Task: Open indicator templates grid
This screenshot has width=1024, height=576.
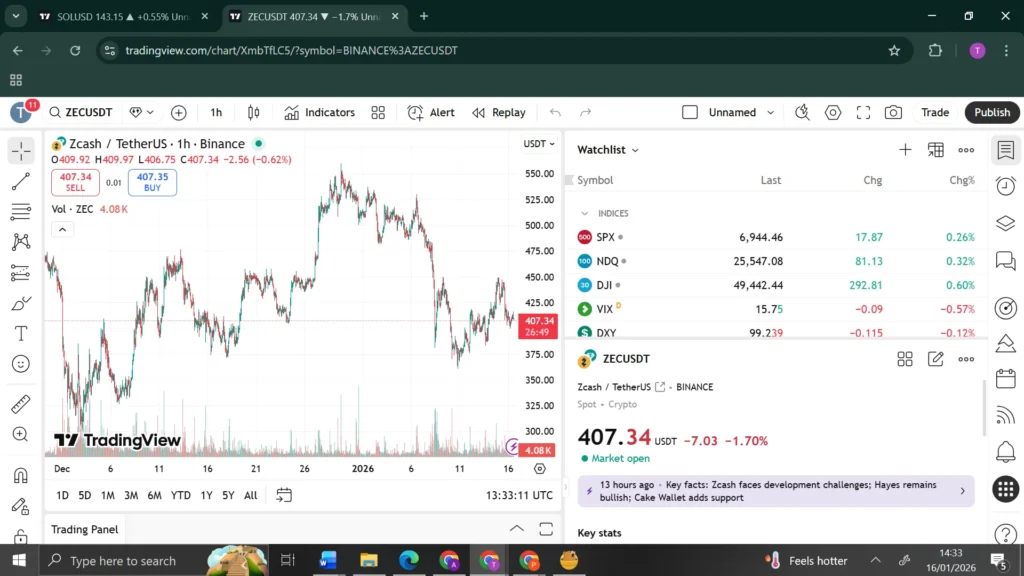Action: pos(378,112)
